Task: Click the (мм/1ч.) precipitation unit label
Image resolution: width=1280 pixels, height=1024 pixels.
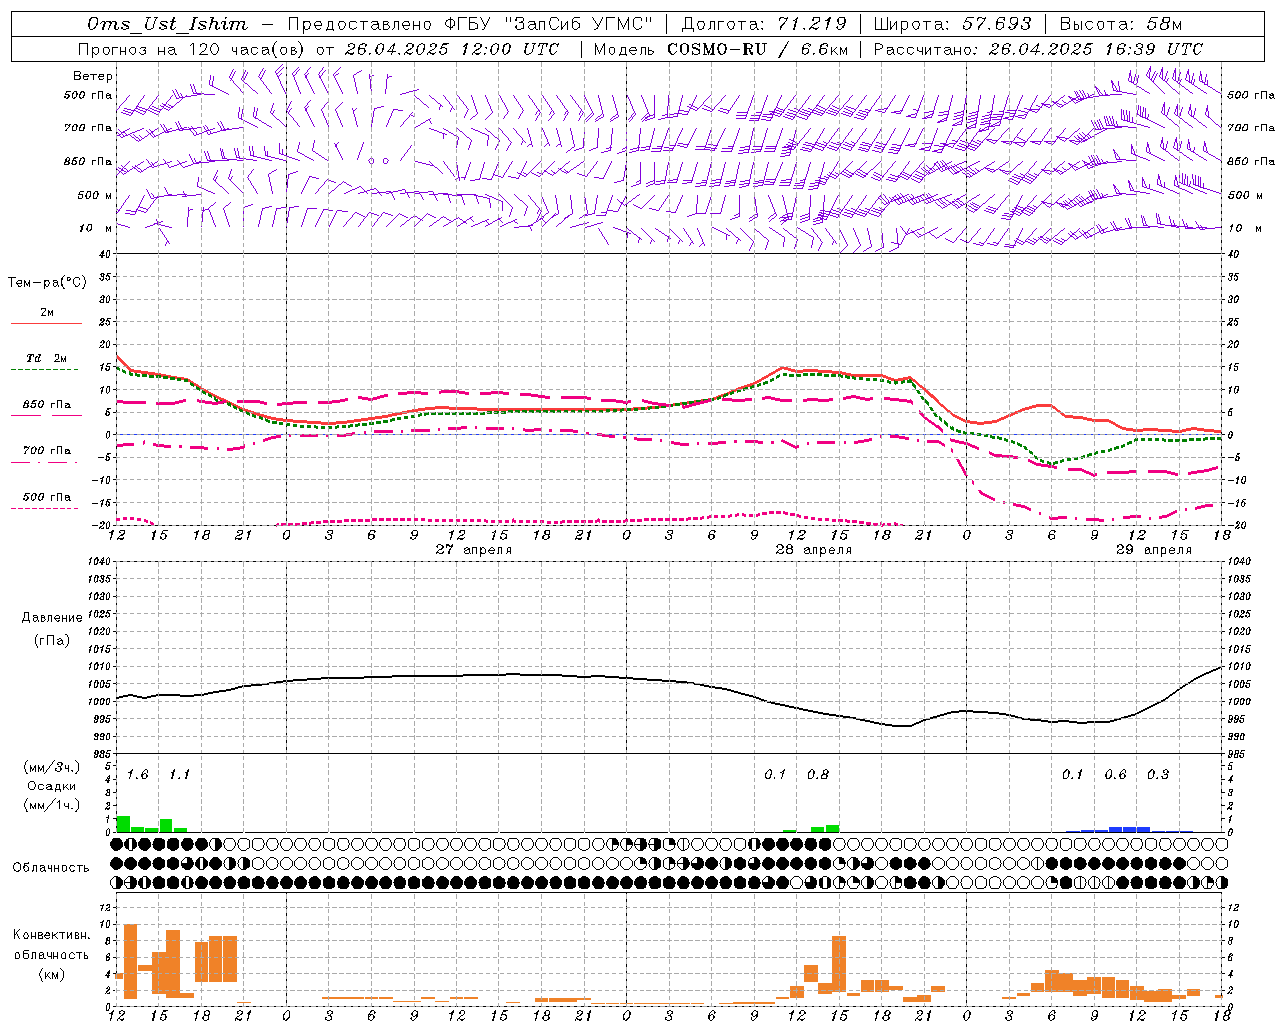Action: [51, 804]
